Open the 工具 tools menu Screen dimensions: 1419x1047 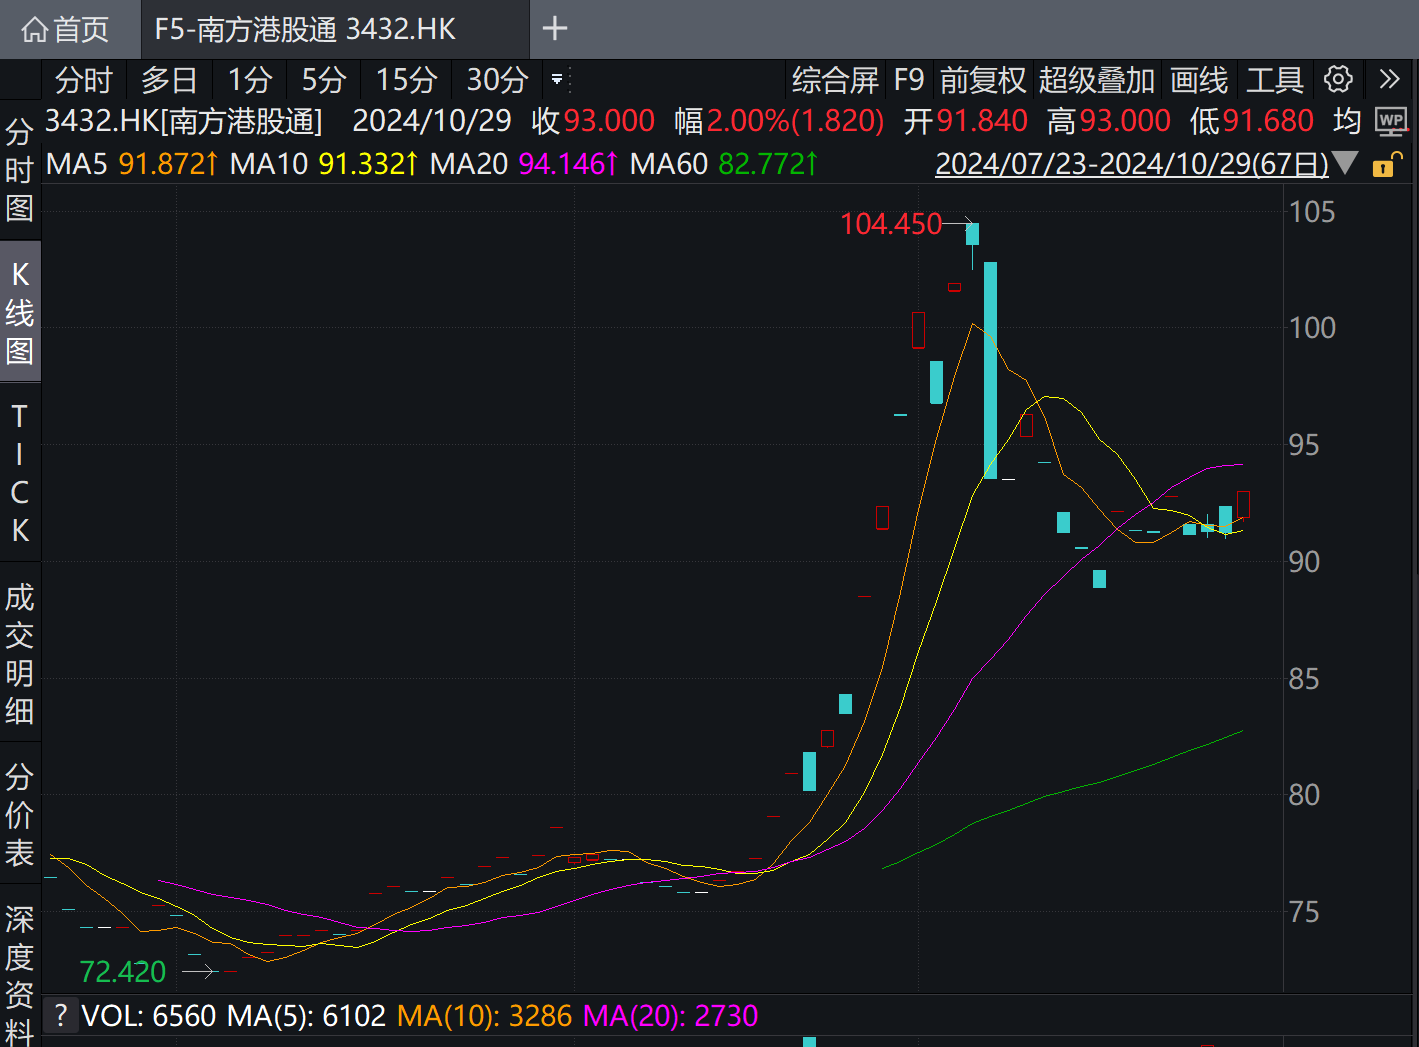1275,79
